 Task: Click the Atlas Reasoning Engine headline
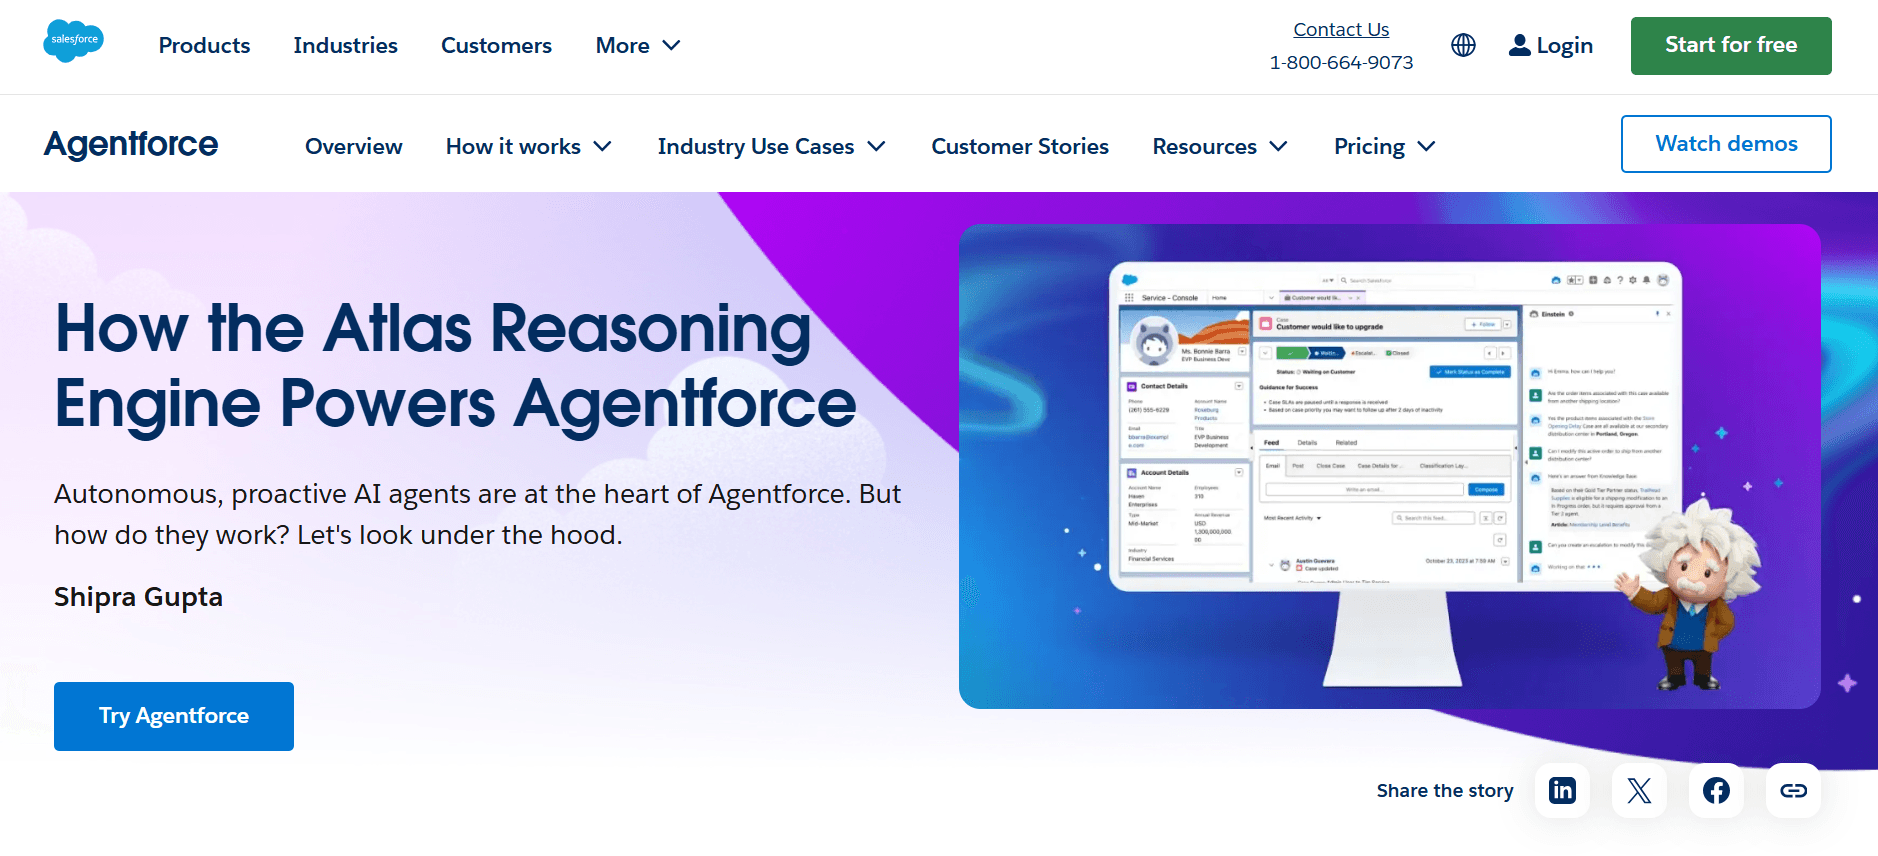[x=455, y=366]
